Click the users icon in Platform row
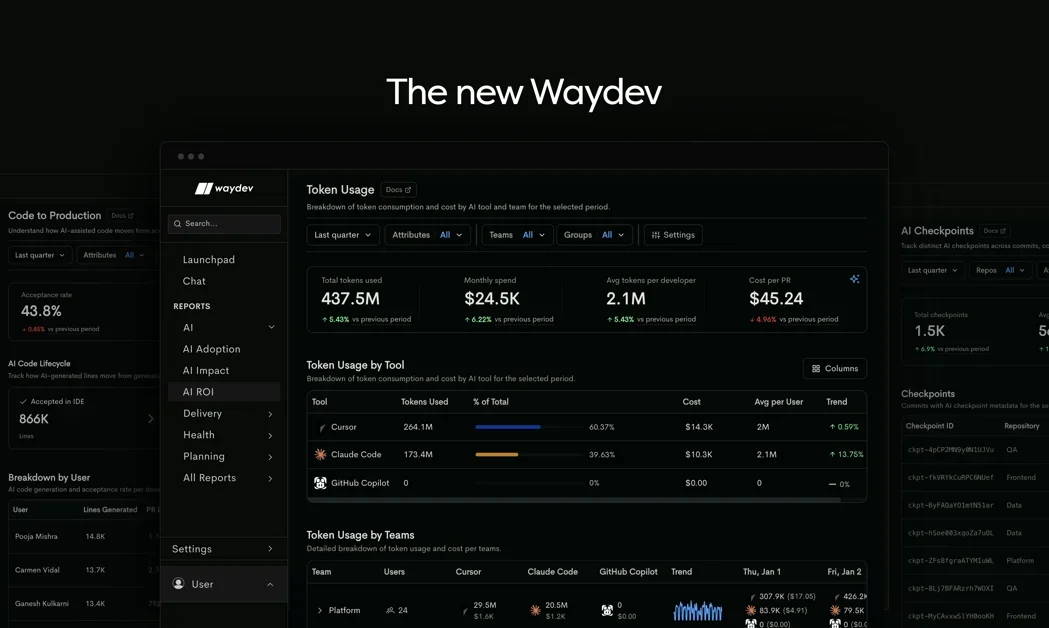The image size is (1049, 628). click(390, 610)
